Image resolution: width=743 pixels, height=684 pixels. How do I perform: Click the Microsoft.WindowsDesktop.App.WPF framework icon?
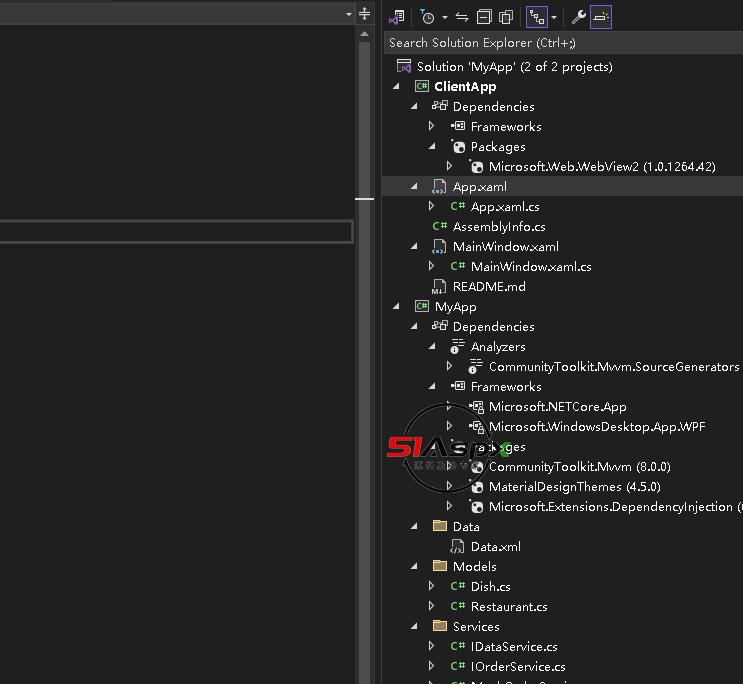tap(476, 427)
